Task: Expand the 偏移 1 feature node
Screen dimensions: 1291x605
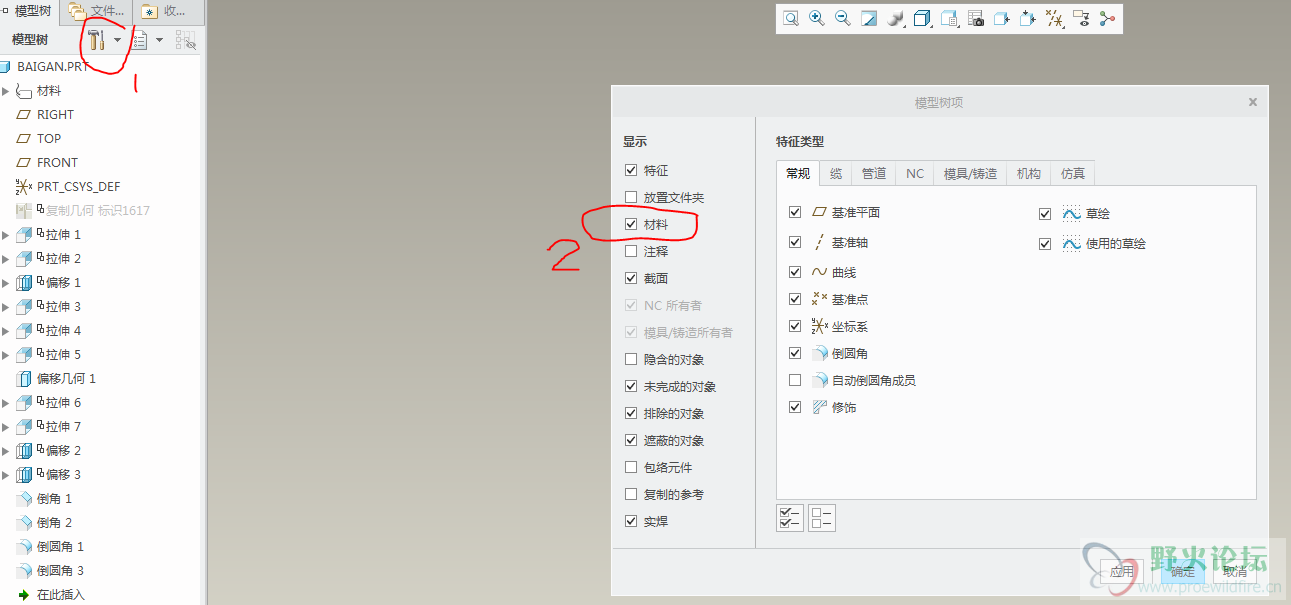Action: pyautogui.click(x=5, y=283)
